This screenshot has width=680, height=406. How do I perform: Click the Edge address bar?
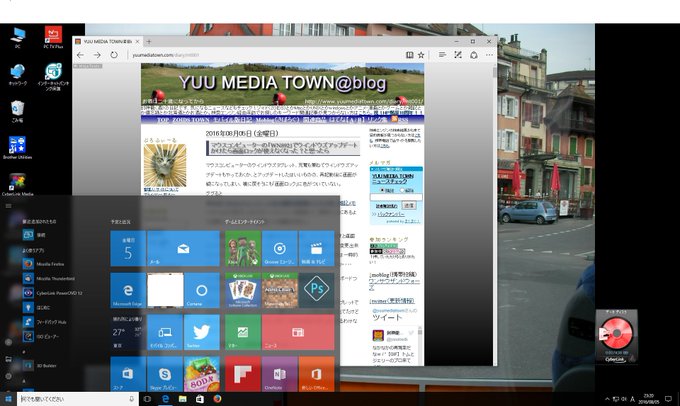(x=265, y=55)
